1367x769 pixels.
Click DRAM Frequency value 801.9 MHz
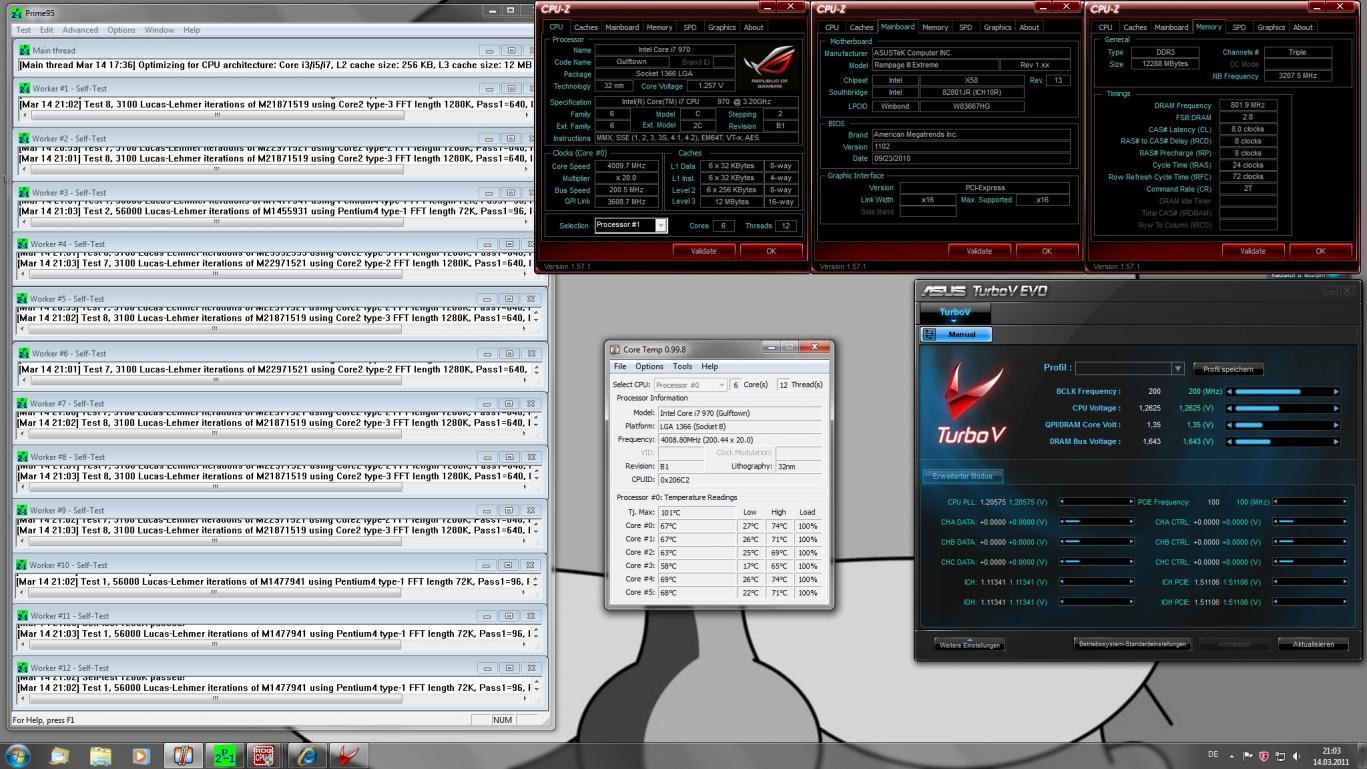[x=1247, y=105]
